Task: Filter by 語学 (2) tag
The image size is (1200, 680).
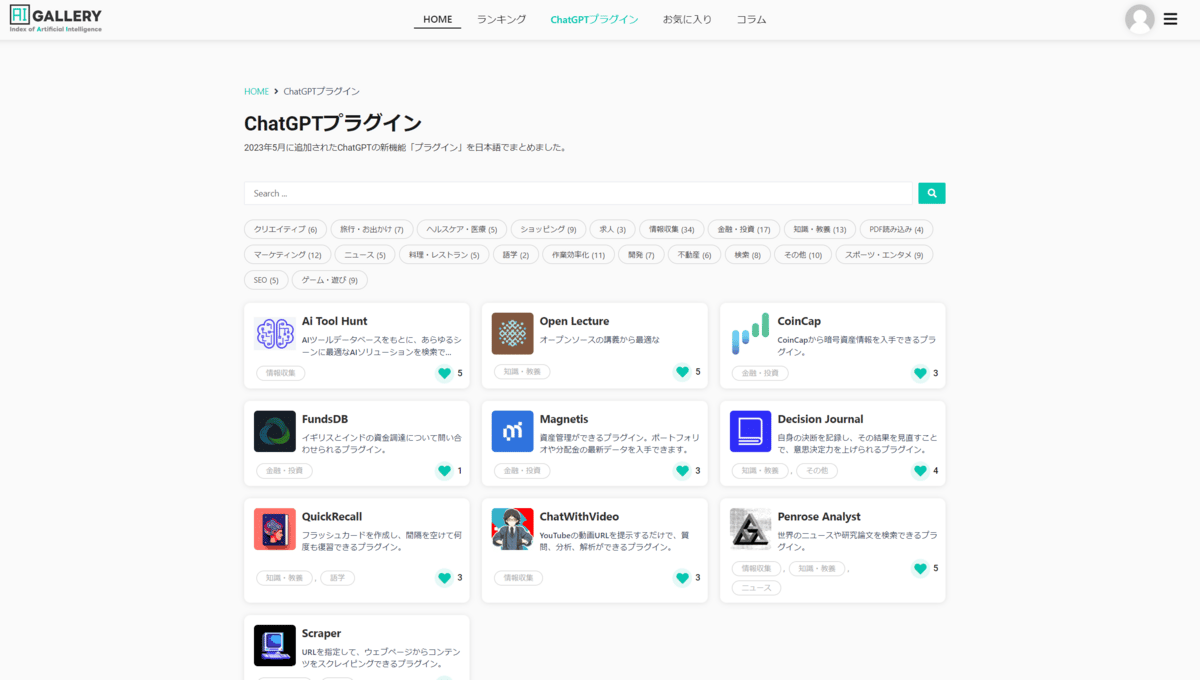Action: pyautogui.click(x=516, y=255)
